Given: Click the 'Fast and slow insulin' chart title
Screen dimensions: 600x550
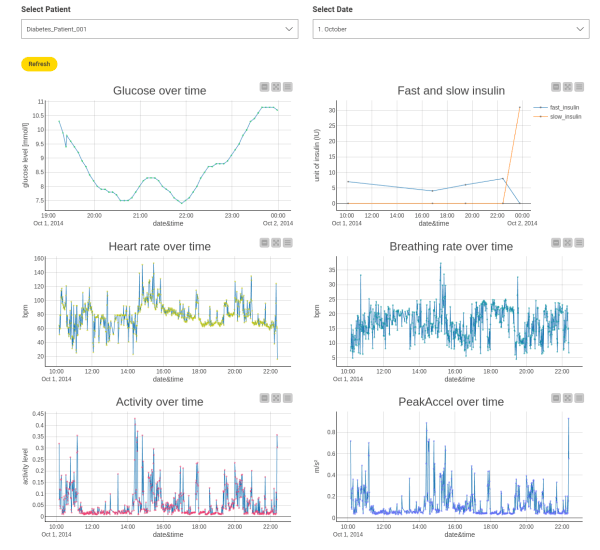Looking at the screenshot, I should (x=451, y=91).
